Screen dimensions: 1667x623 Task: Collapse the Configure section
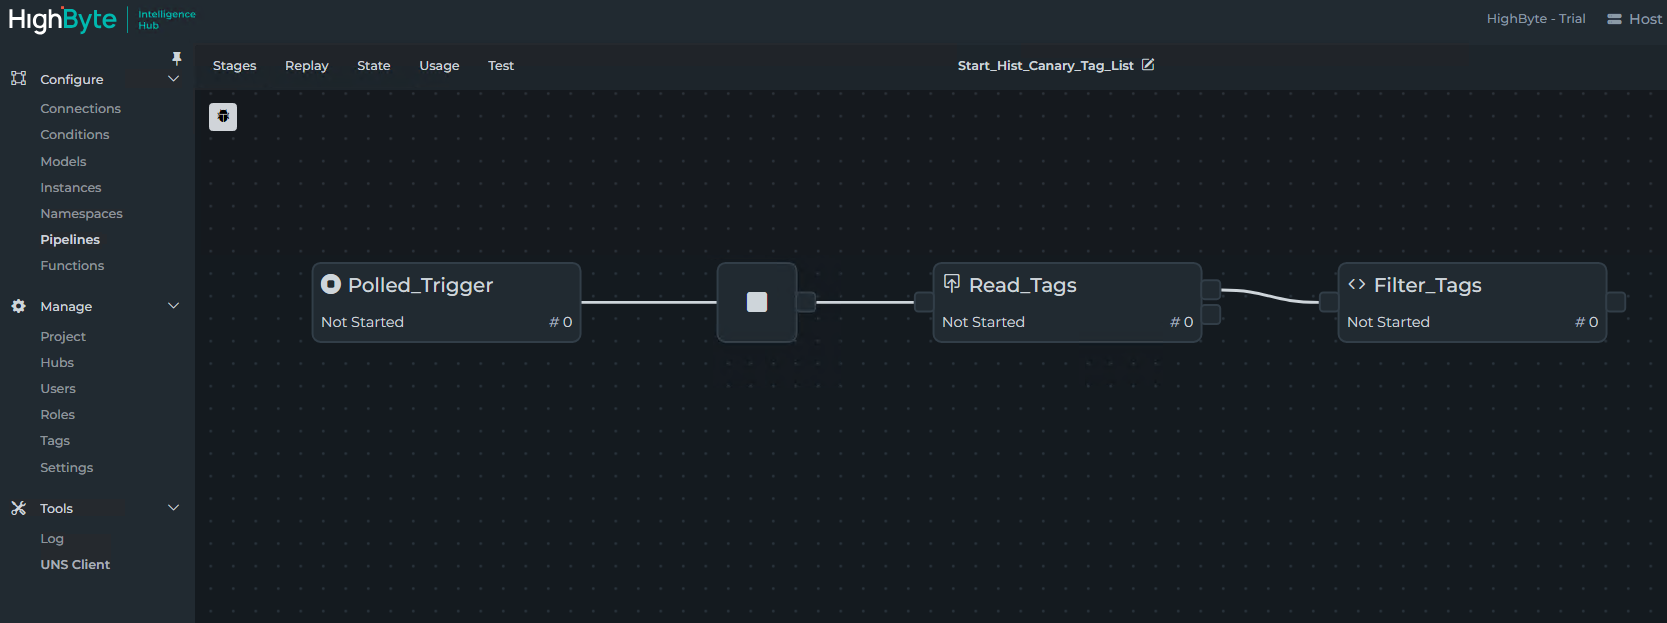pos(173,79)
